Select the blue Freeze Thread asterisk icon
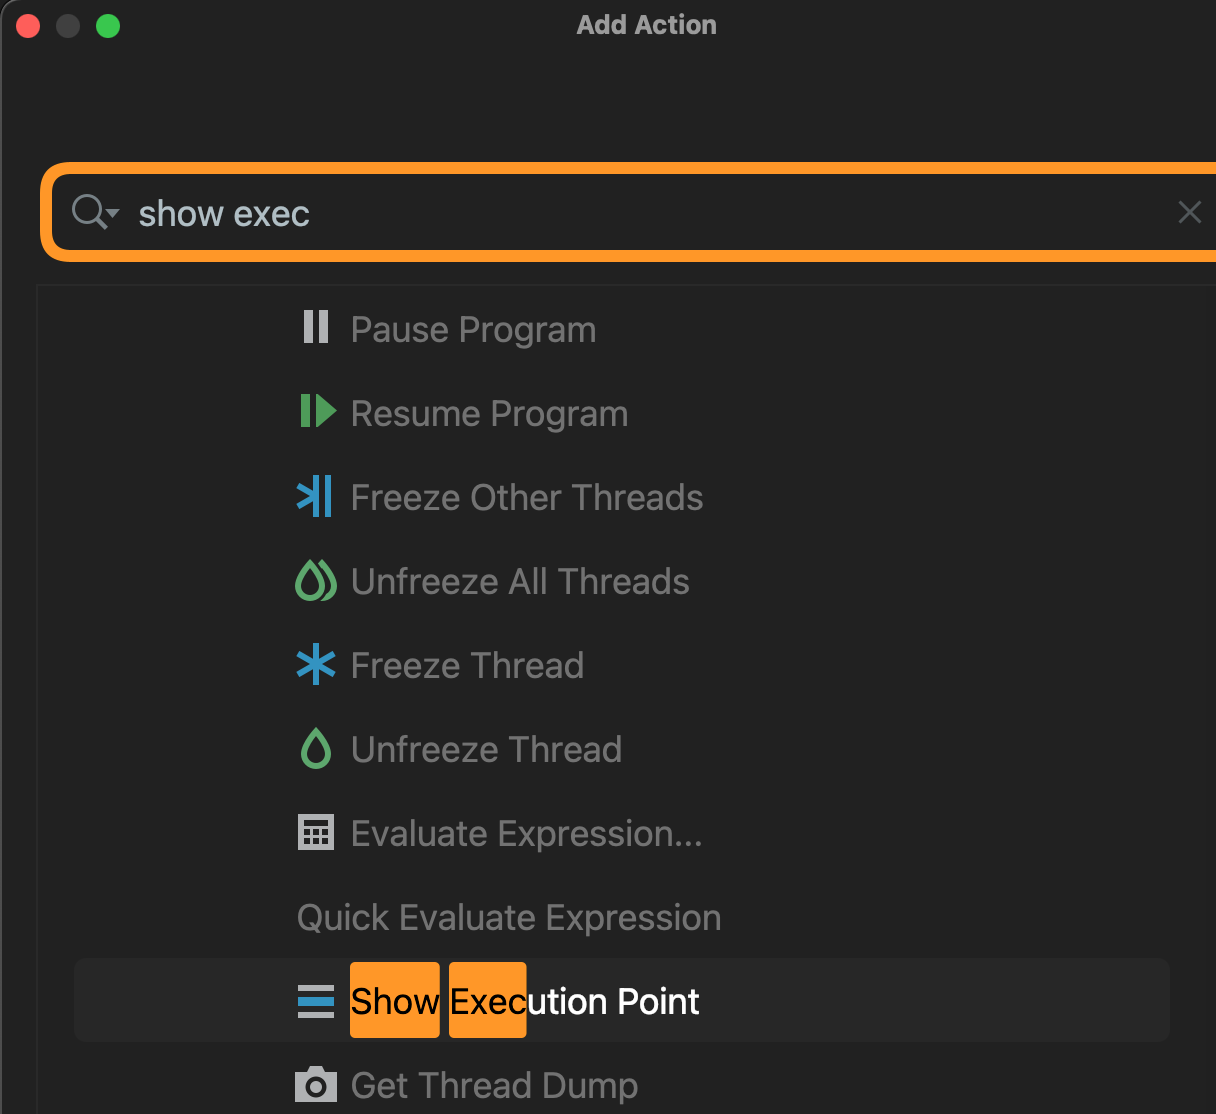1216x1114 pixels. tap(316, 664)
